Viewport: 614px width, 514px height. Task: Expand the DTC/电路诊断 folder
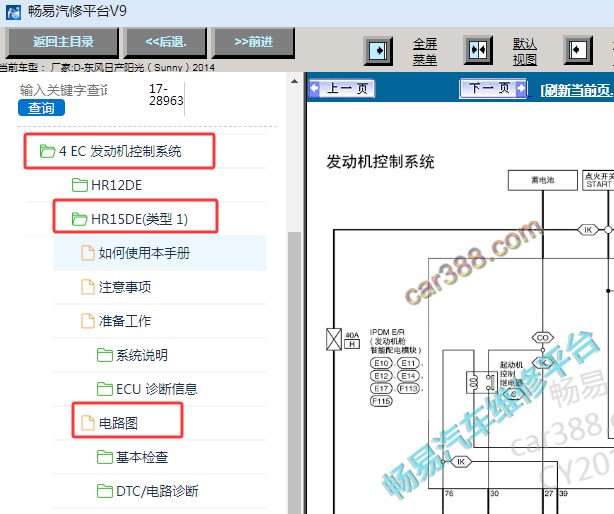coord(157,491)
